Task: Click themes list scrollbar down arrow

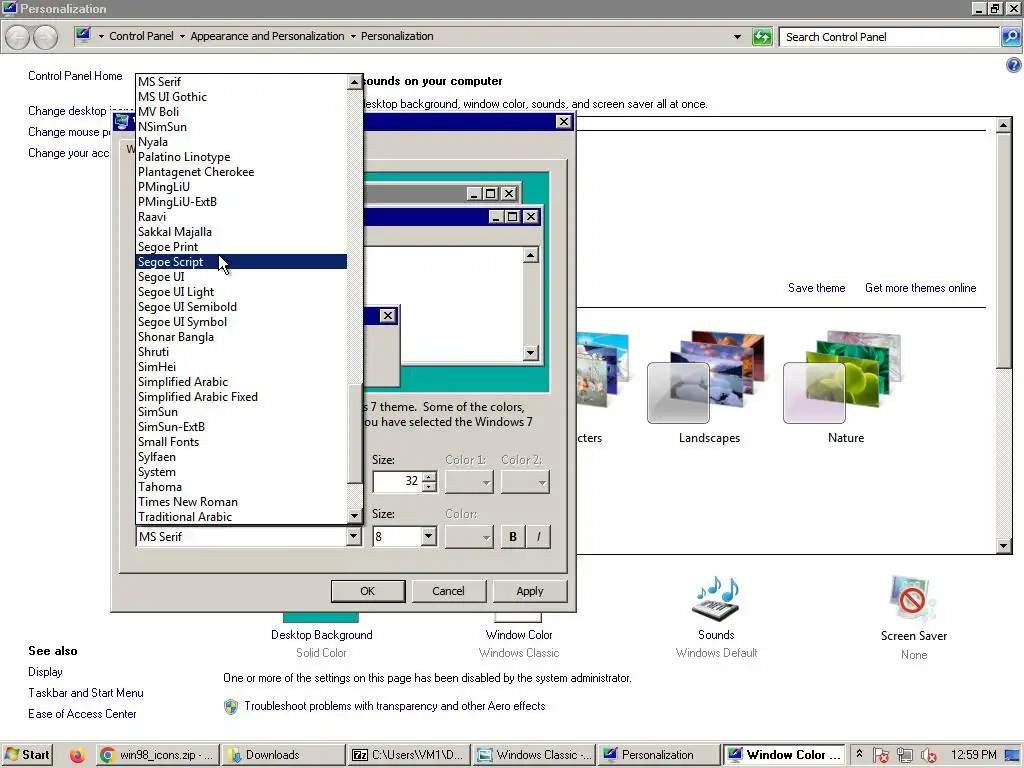Action: coord(1004,546)
